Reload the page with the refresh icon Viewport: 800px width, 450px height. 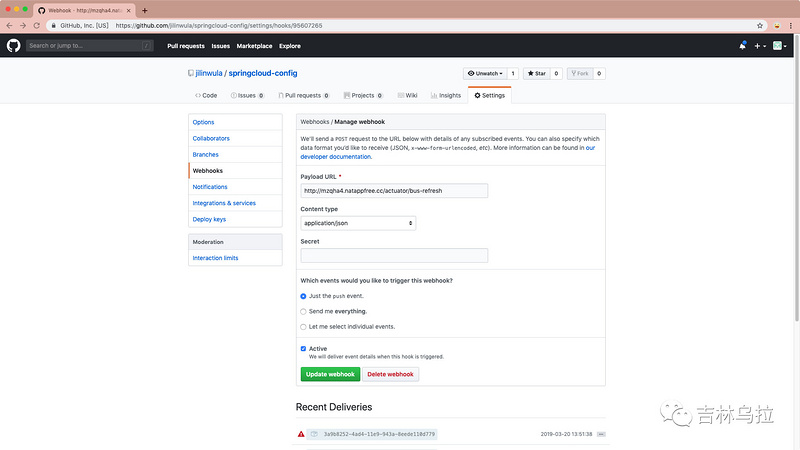[36, 26]
